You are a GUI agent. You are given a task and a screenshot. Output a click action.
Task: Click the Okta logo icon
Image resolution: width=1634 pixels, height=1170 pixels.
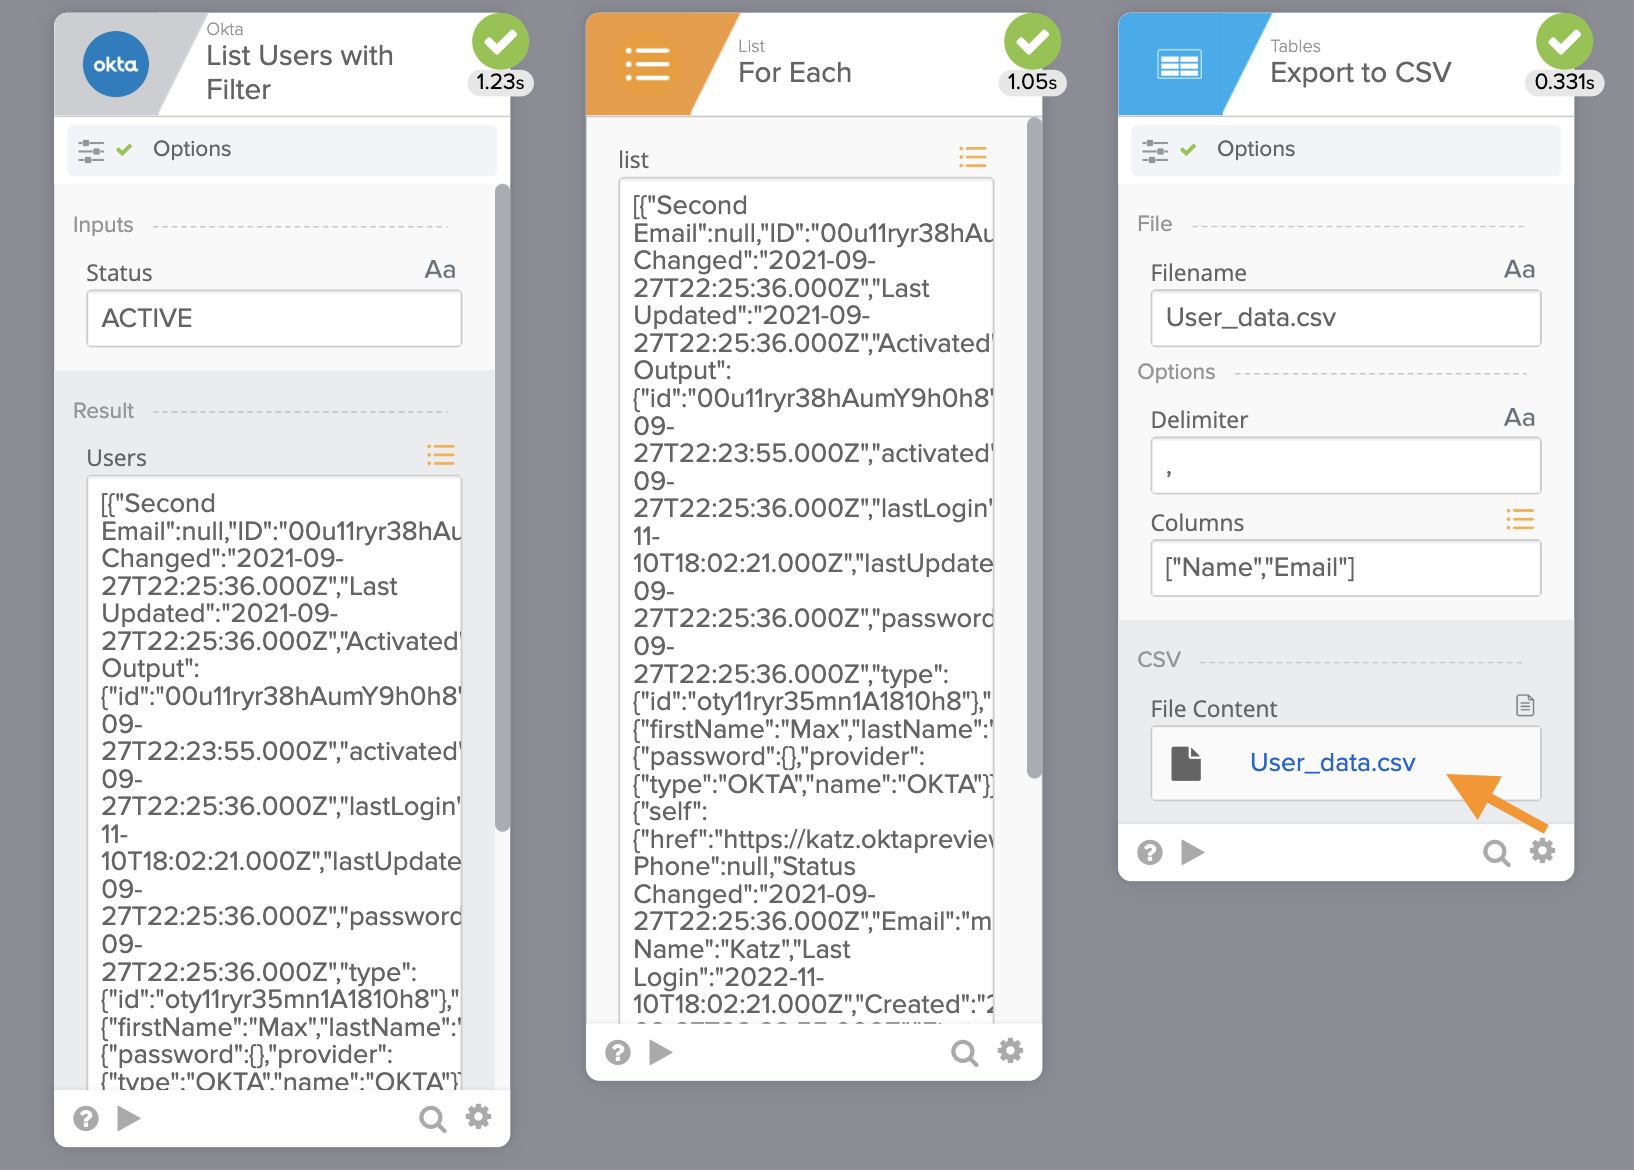click(115, 65)
